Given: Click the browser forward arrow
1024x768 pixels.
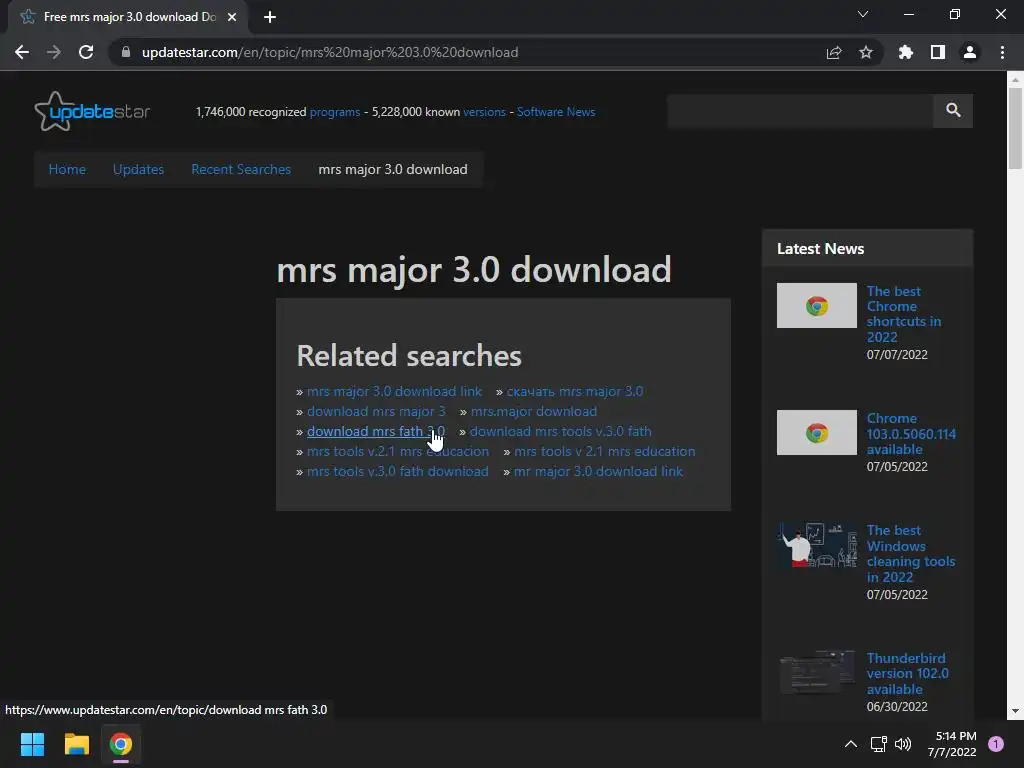Looking at the screenshot, I should pyautogui.click(x=54, y=52).
